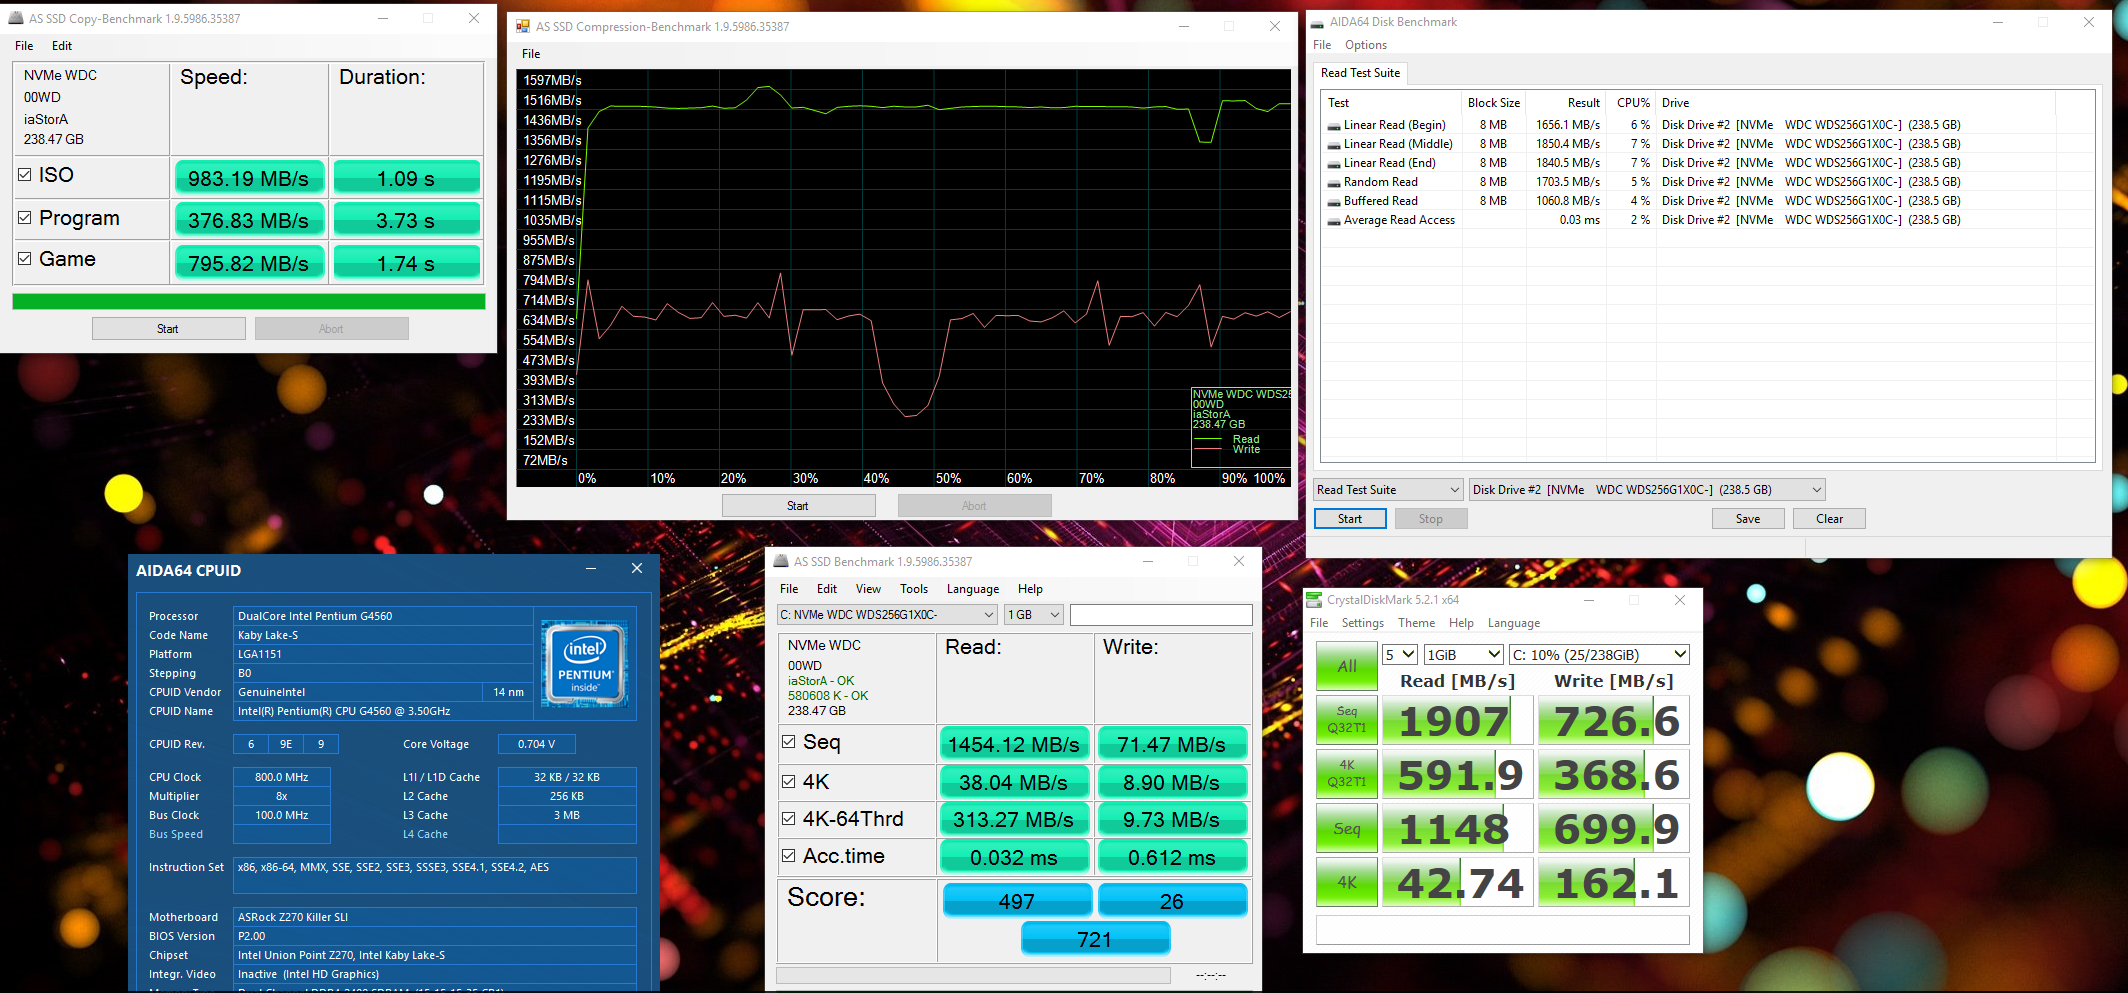The width and height of the screenshot is (2128, 993).
Task: Run the Seq Q32T1 test in CrystalDiskMark
Action: point(1347,720)
